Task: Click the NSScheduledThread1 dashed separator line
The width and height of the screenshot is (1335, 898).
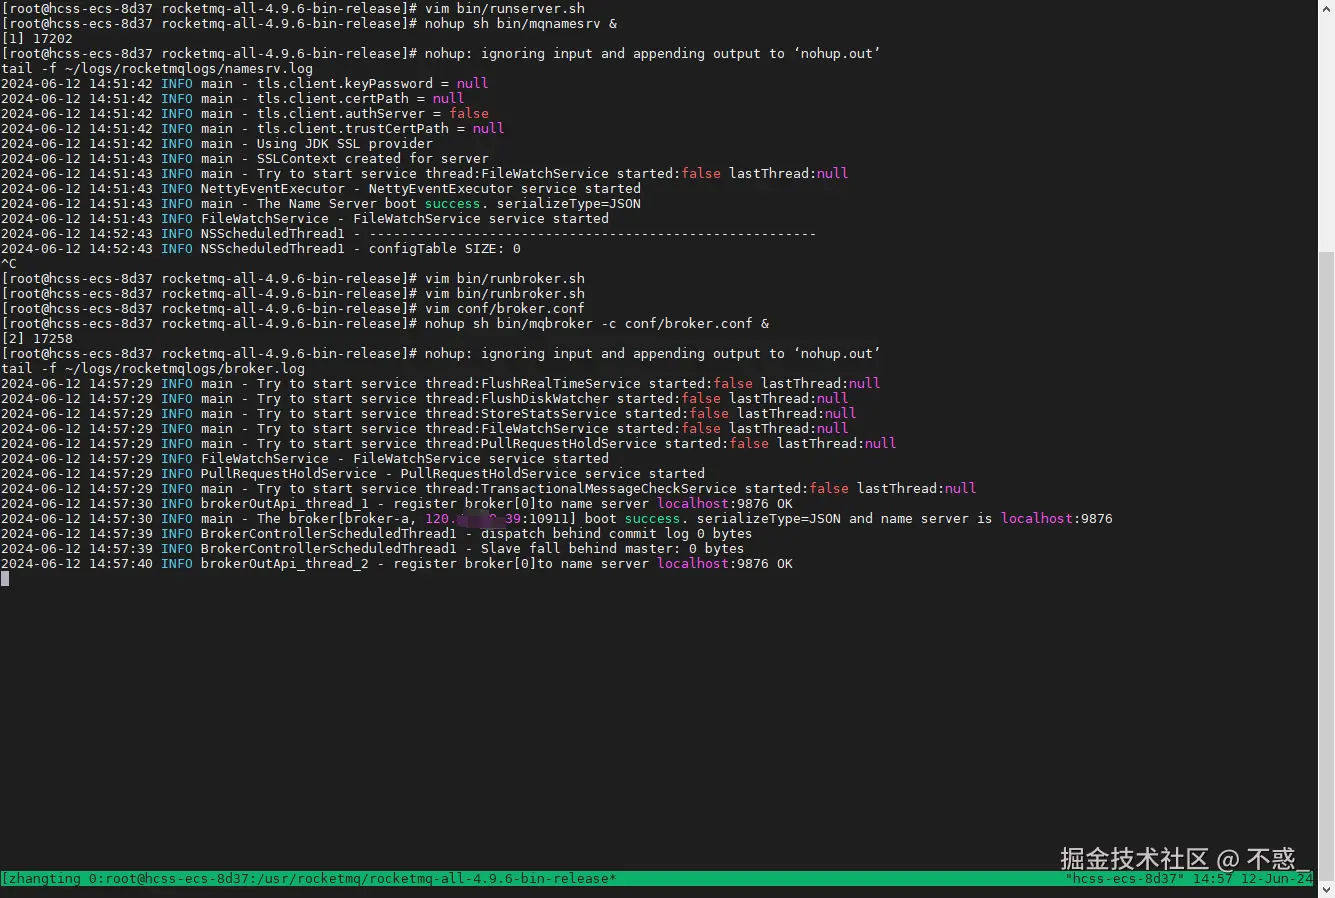Action: (409, 233)
